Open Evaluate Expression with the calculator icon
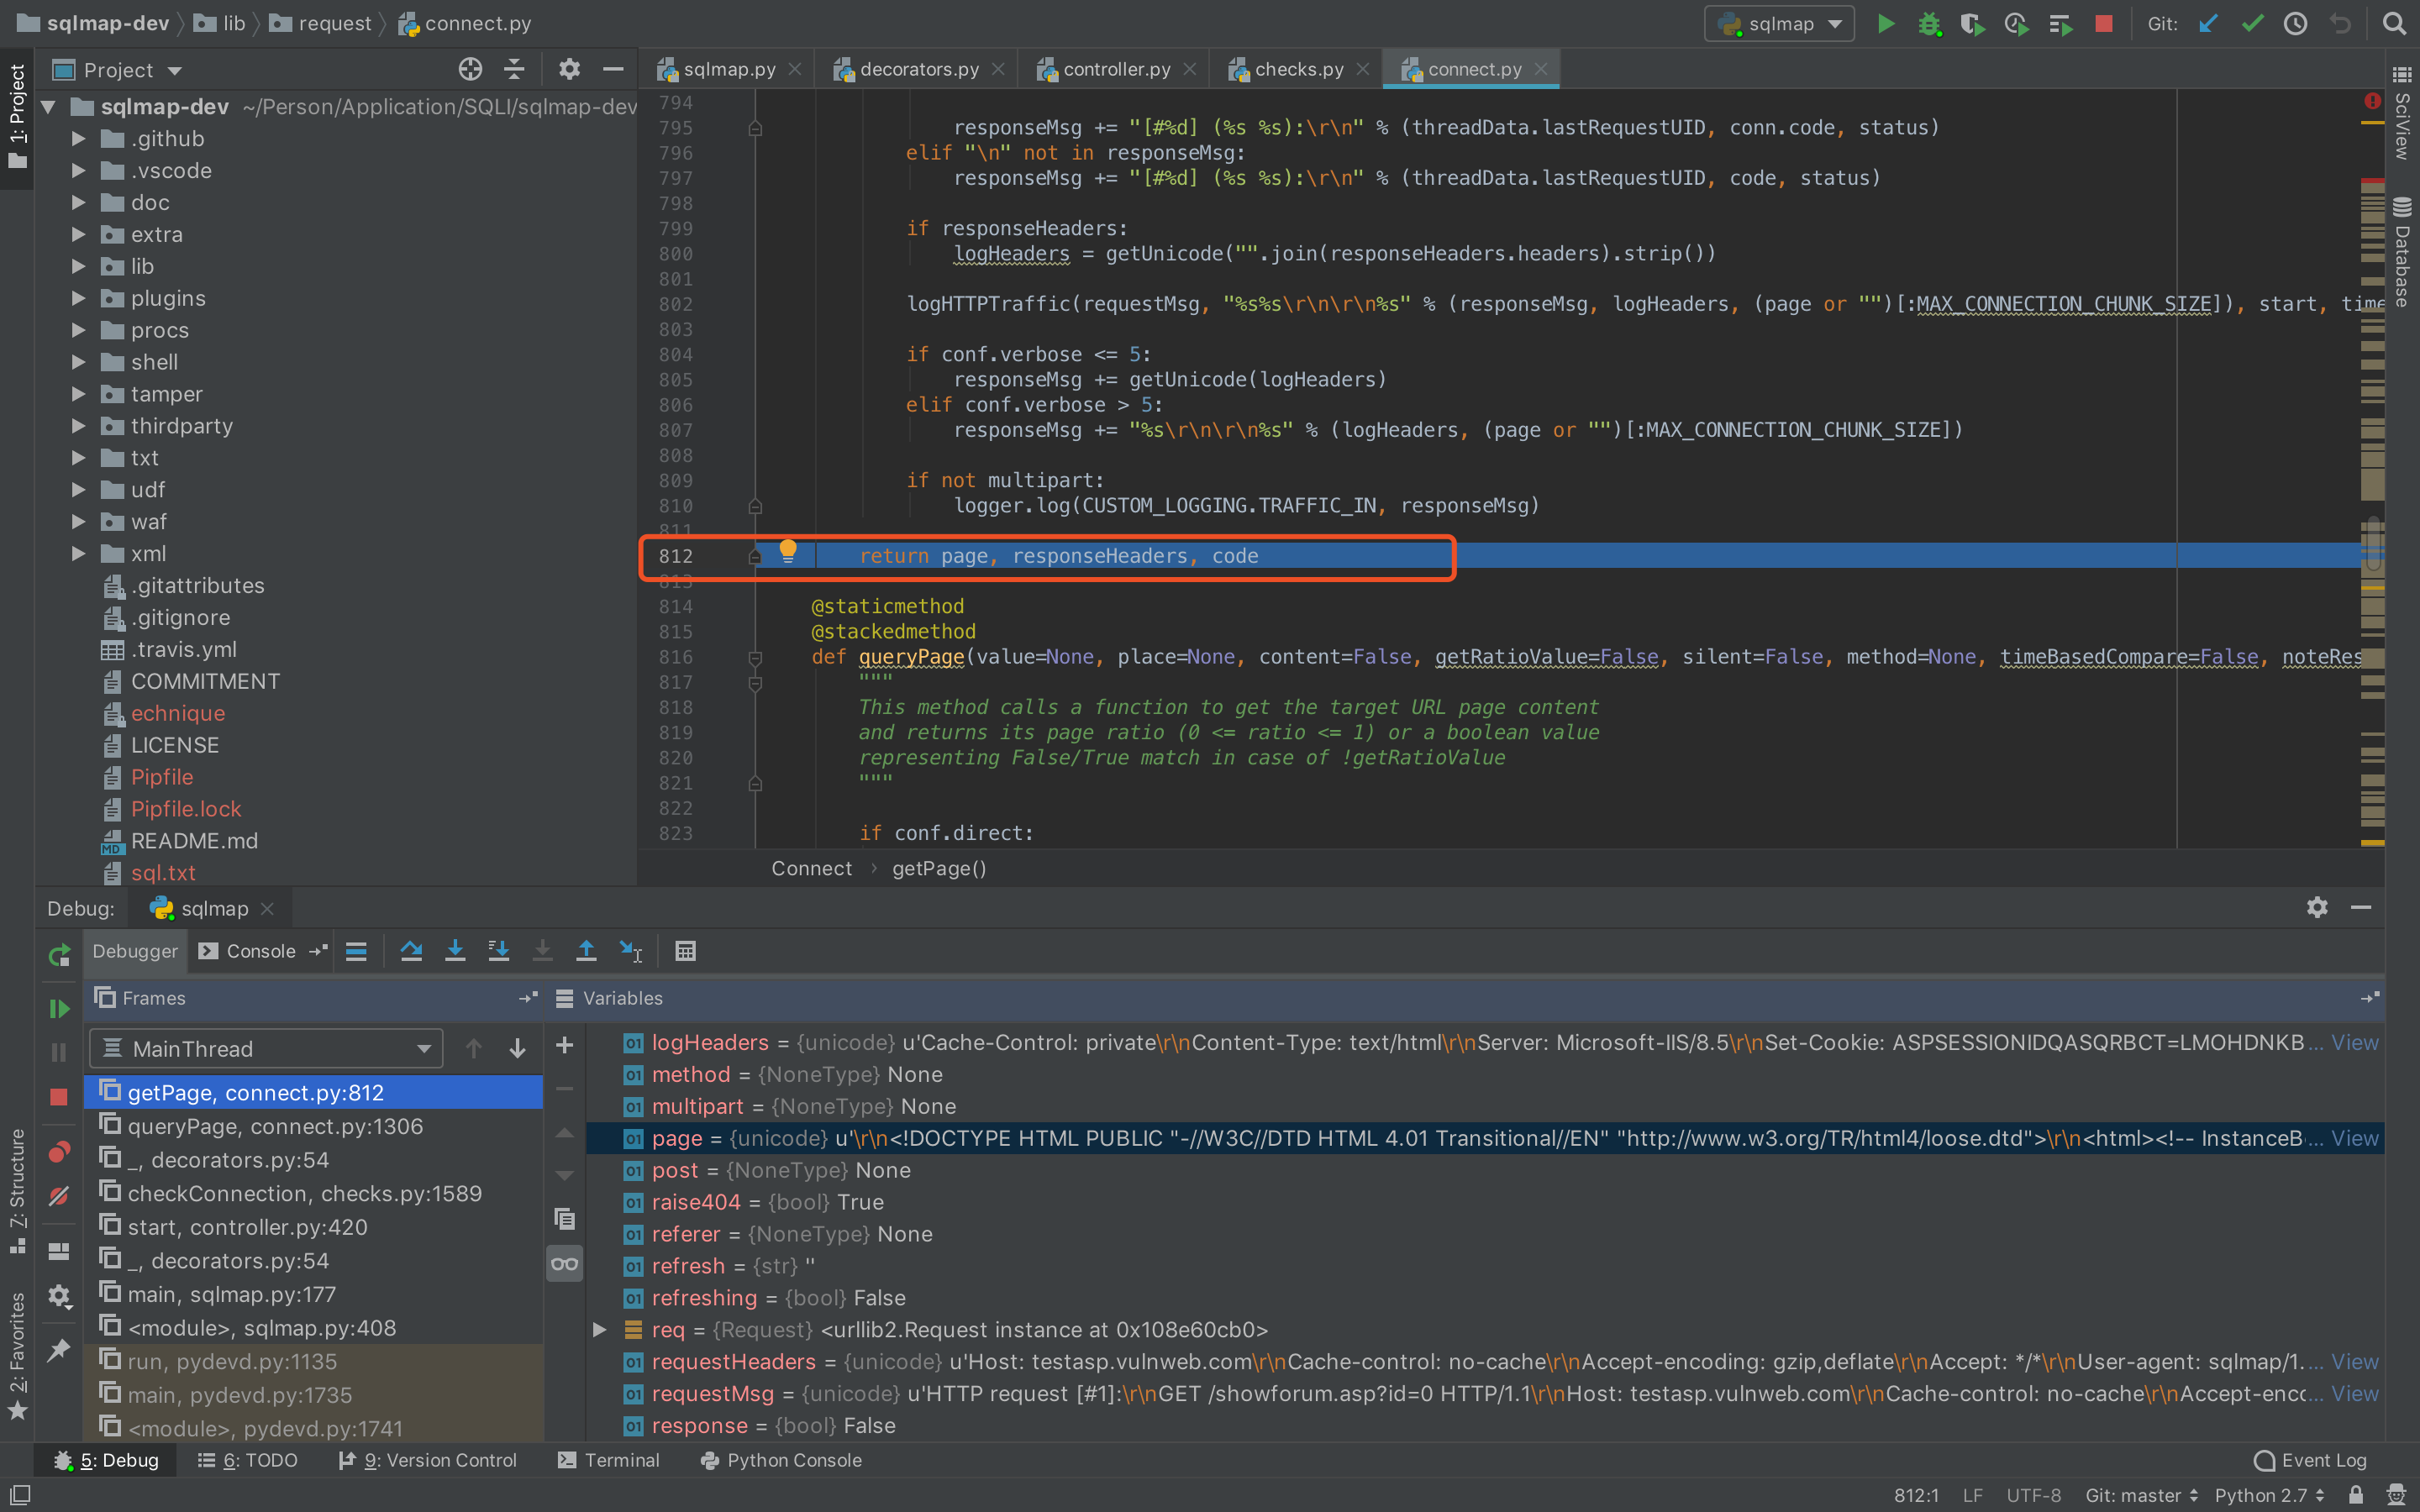2420x1512 pixels. point(685,951)
